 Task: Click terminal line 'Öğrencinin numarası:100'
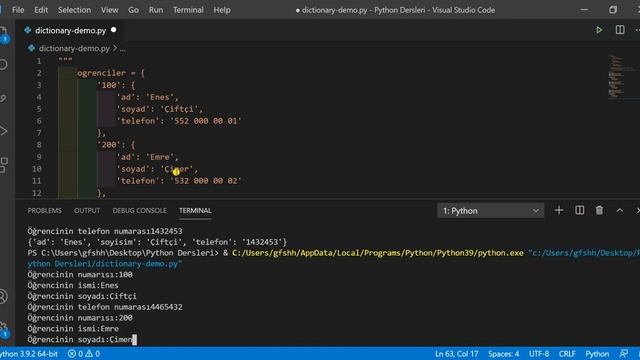(80, 275)
